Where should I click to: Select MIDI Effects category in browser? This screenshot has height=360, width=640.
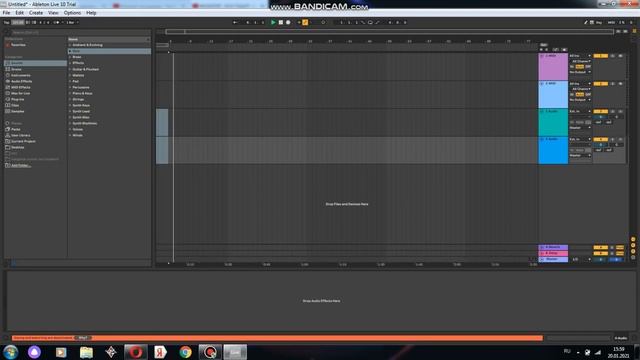coord(20,87)
